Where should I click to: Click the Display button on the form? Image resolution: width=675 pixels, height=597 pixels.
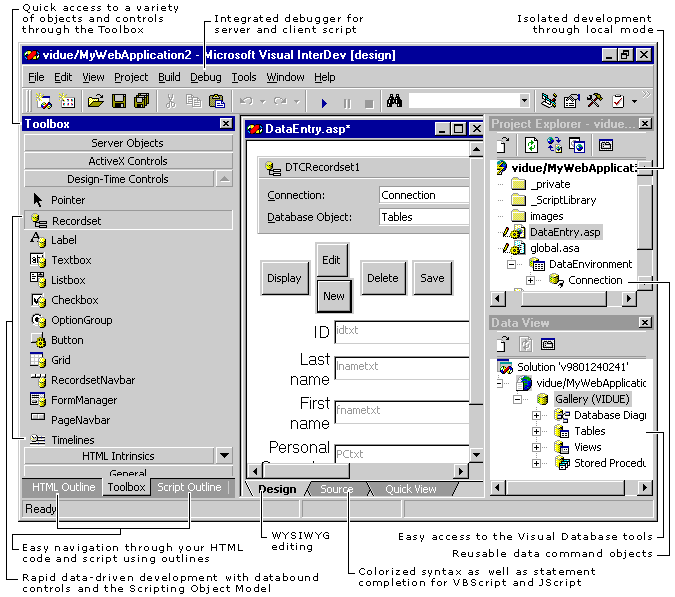284,278
